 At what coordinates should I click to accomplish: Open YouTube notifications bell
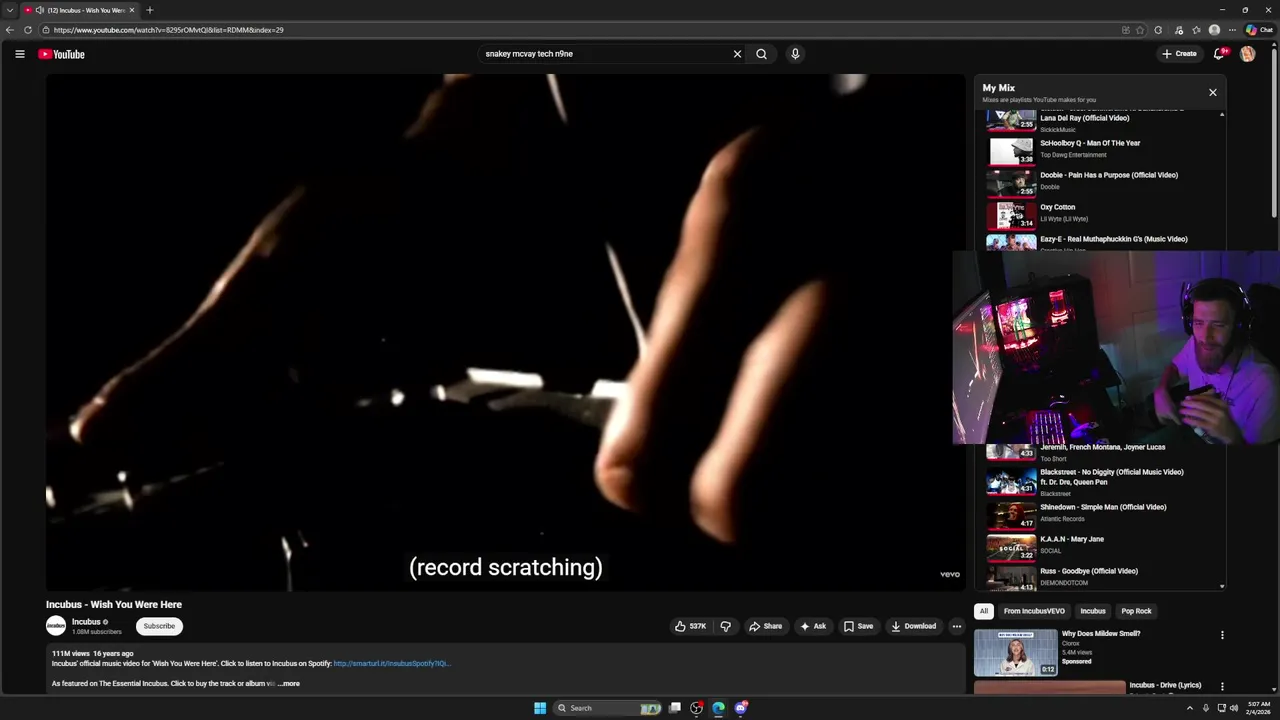[x=1218, y=54]
